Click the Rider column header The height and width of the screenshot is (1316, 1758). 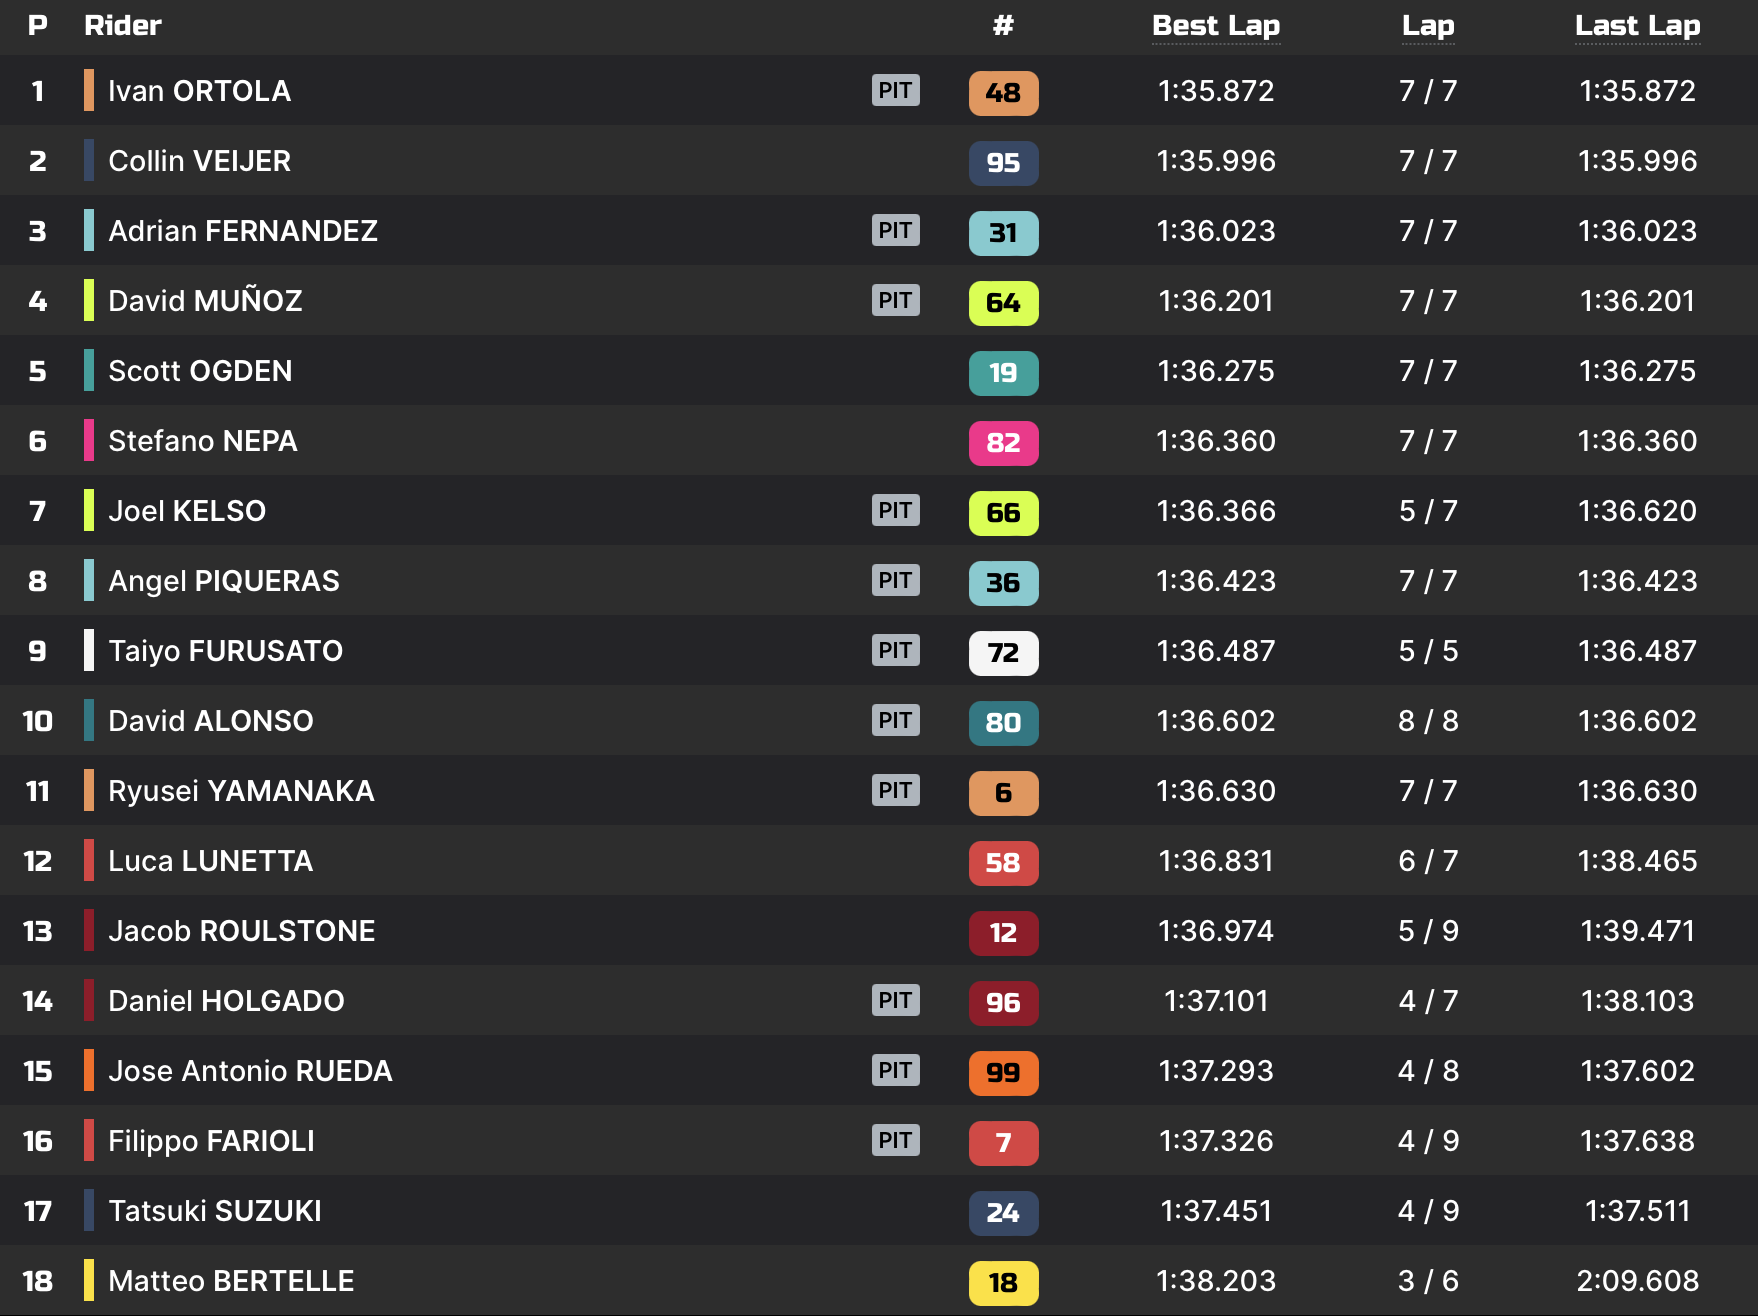pos(123,26)
